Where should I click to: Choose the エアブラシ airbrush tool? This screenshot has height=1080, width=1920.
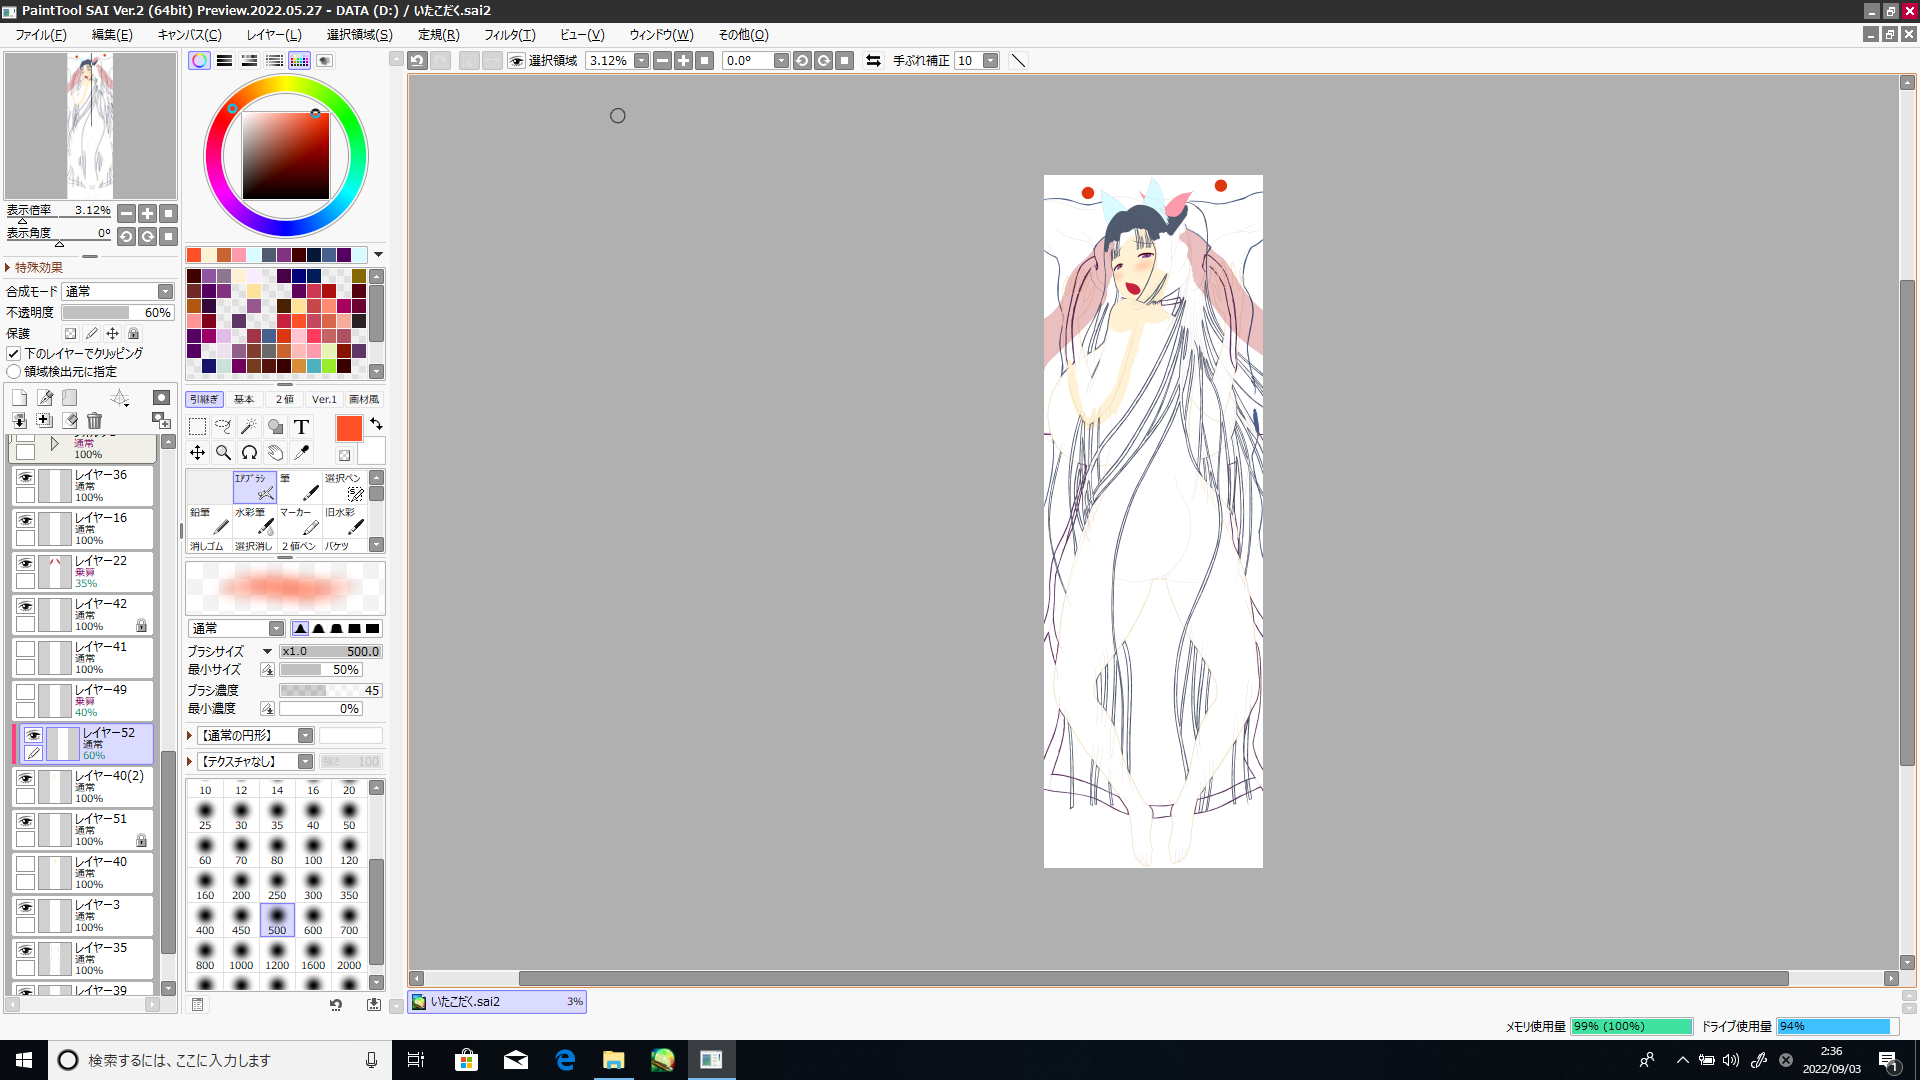click(x=255, y=487)
